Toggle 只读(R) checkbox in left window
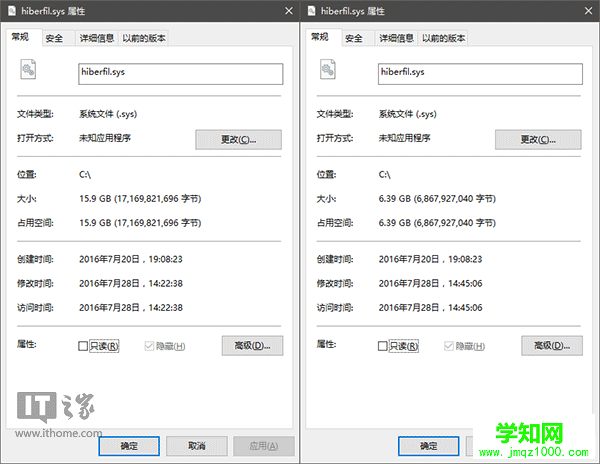Viewport: 600px width, 464px height. tap(83, 346)
